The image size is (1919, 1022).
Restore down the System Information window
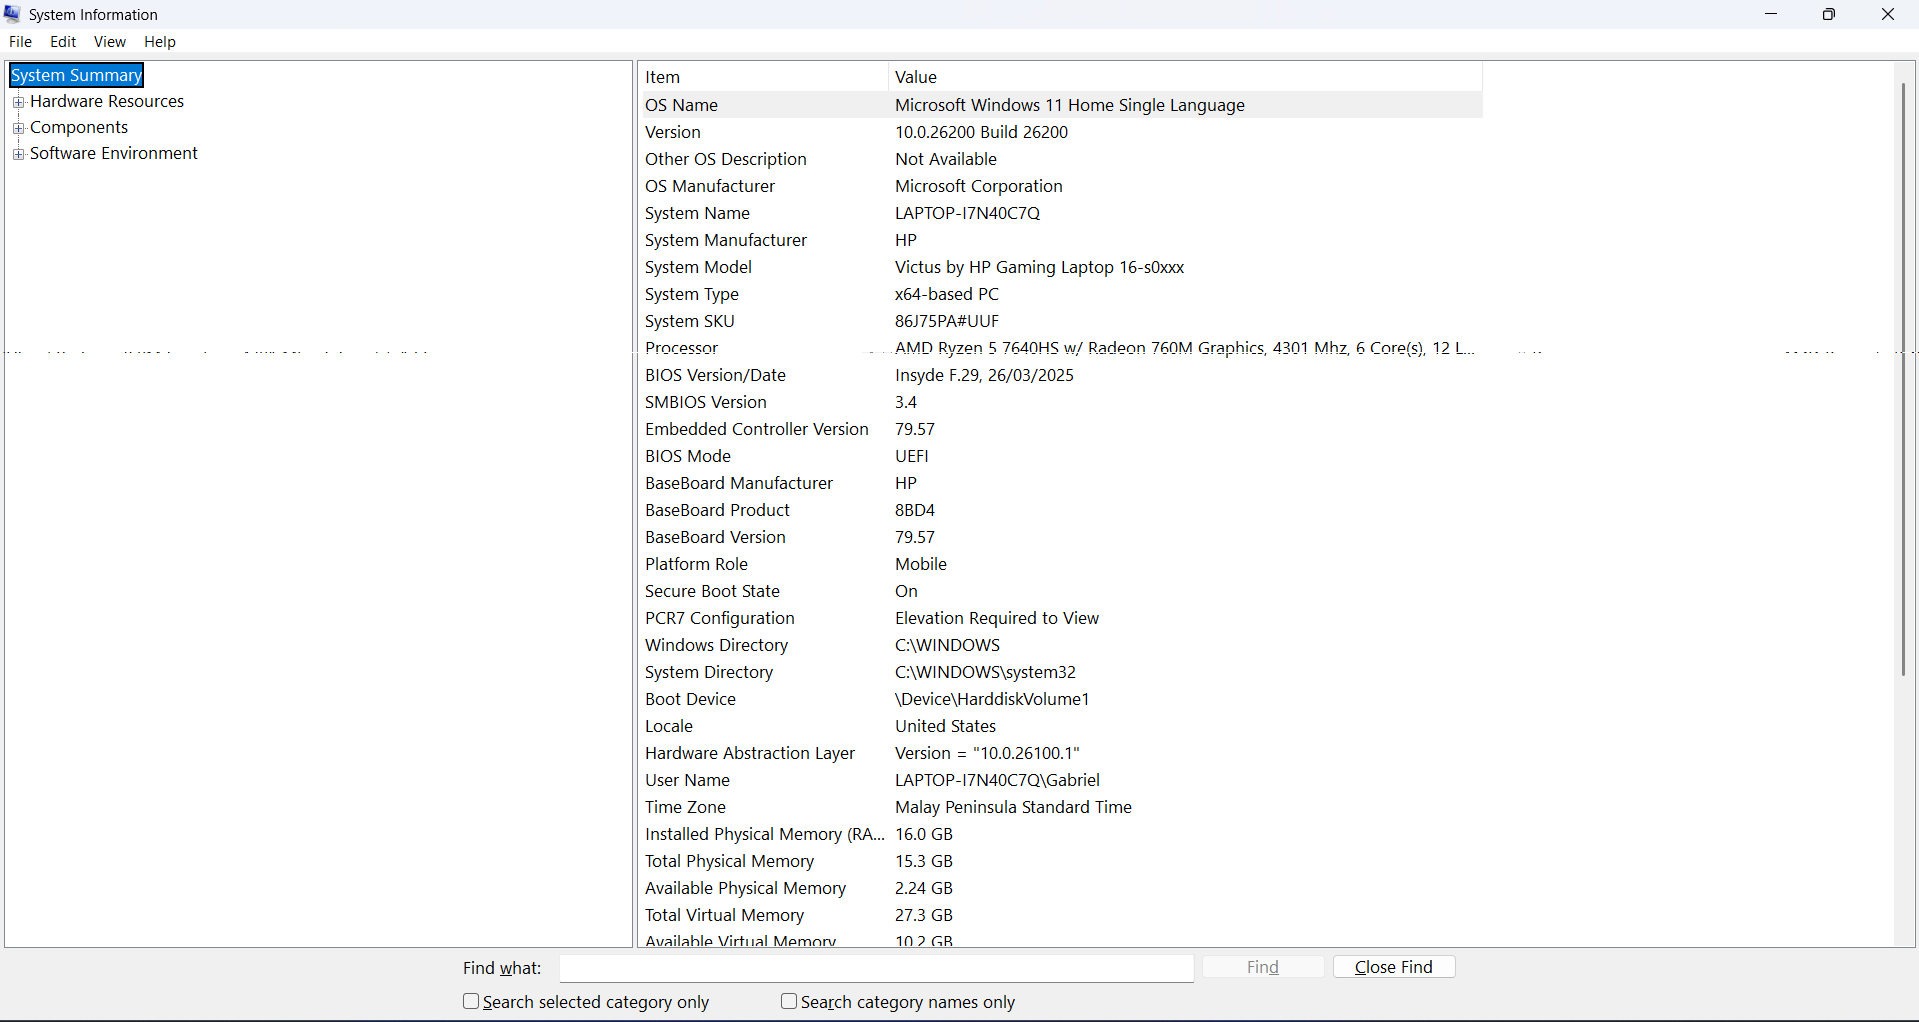pos(1829,14)
